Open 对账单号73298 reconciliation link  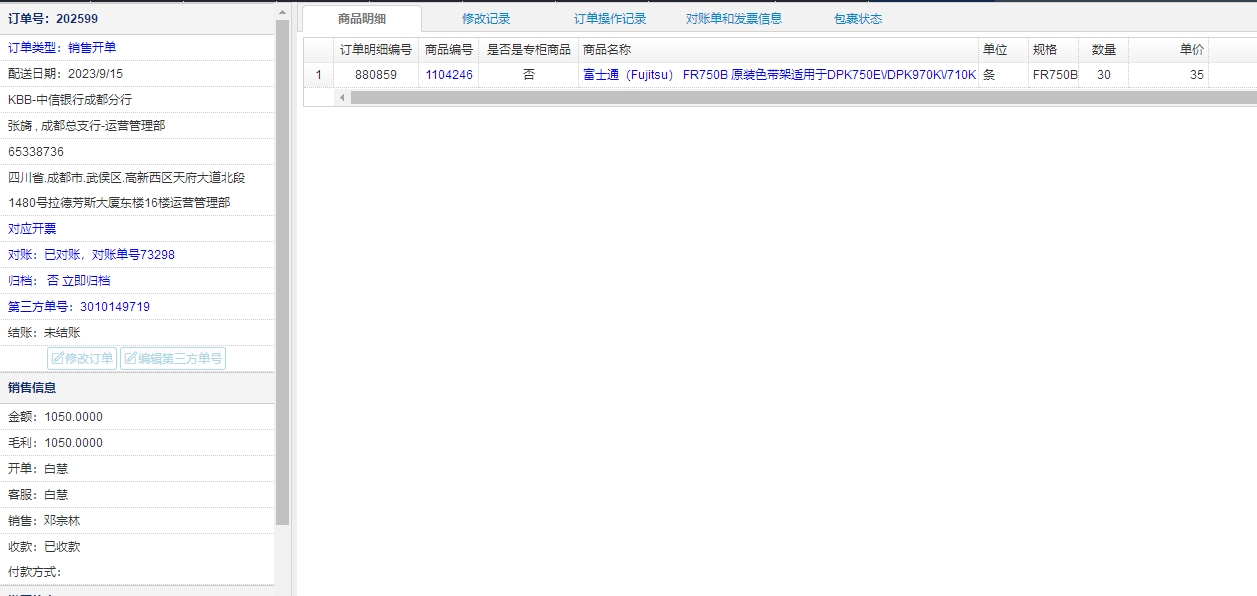(133, 254)
